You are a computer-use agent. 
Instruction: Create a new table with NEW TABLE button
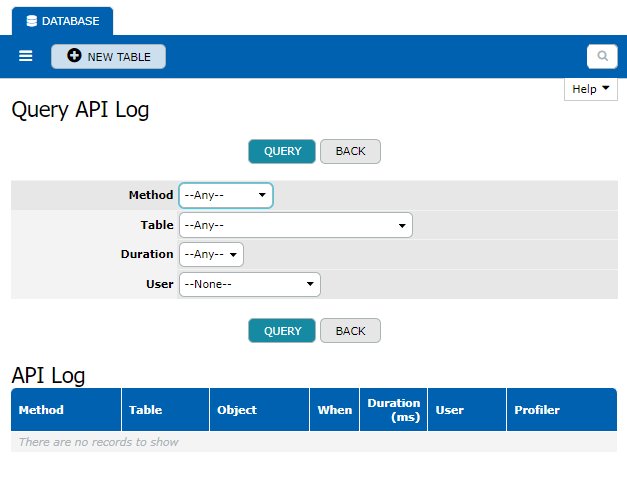(x=108, y=56)
